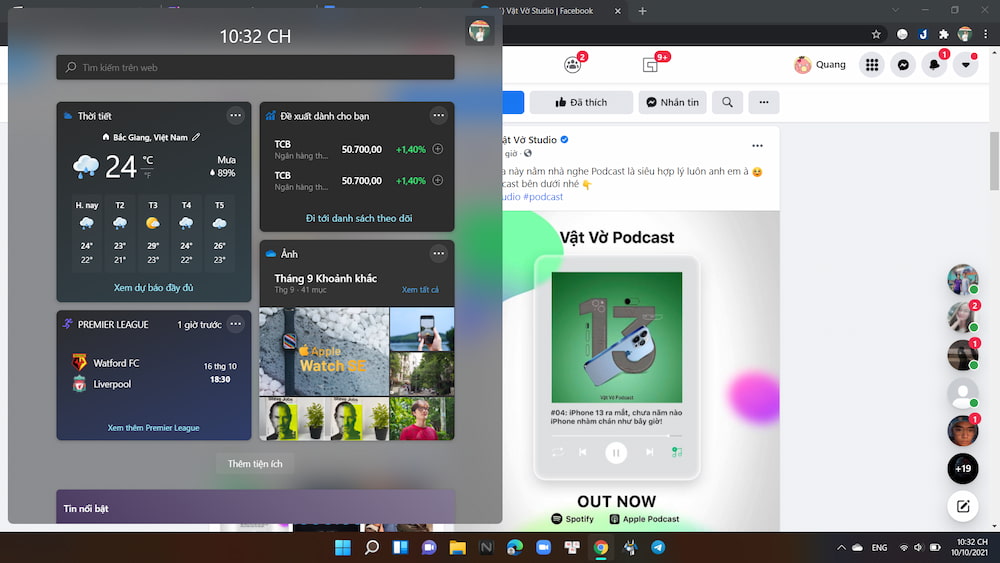Open page more options button

[764, 102]
